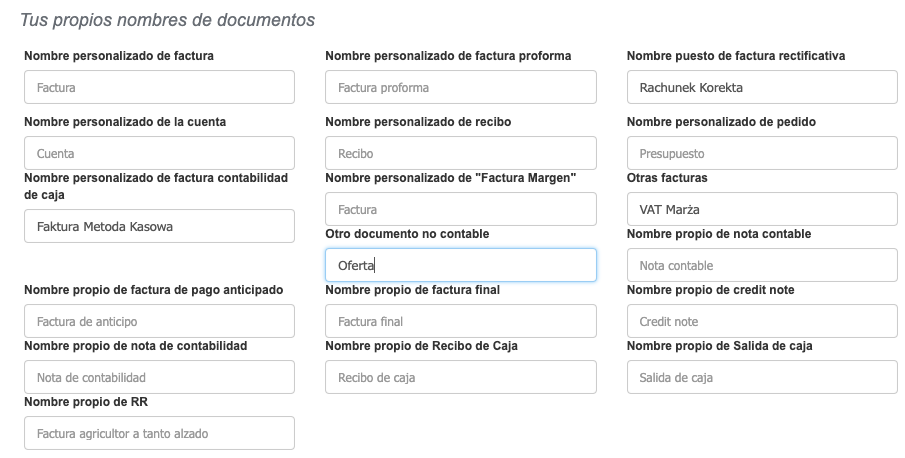Select the "Factura Margen" name input
Screen dimensions: 905x458
tap(460, 209)
